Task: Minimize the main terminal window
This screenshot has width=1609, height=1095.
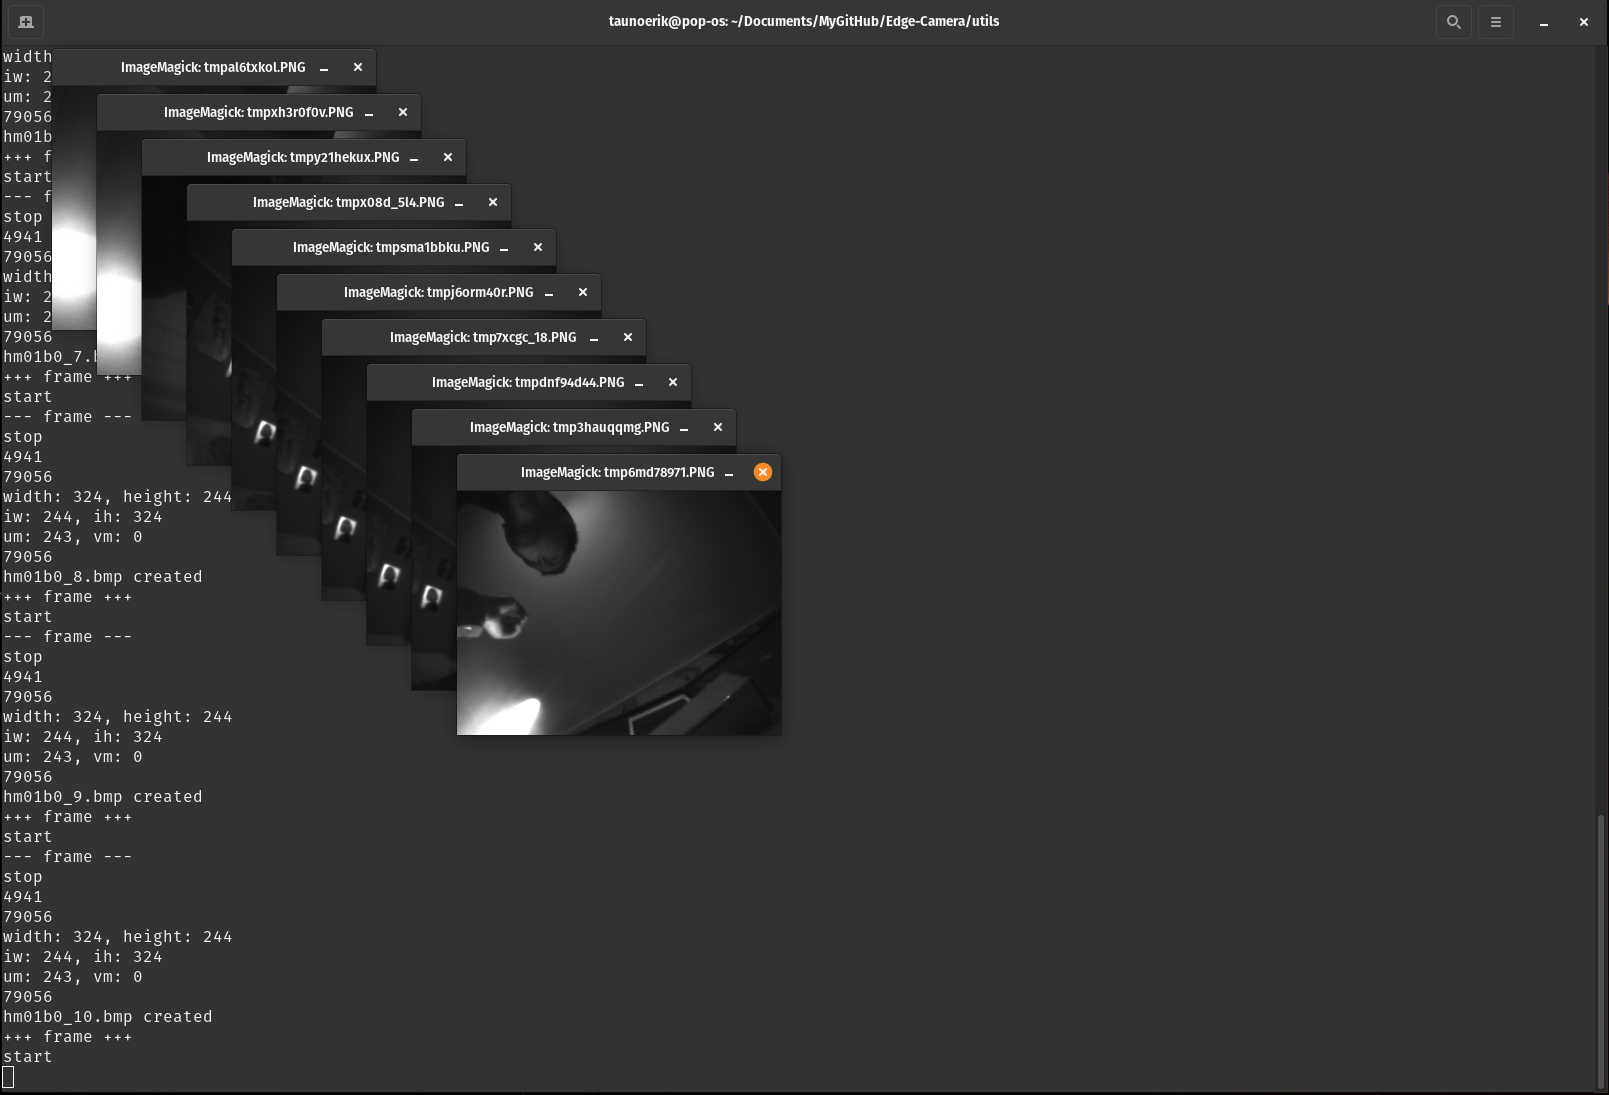Action: click(x=1543, y=22)
